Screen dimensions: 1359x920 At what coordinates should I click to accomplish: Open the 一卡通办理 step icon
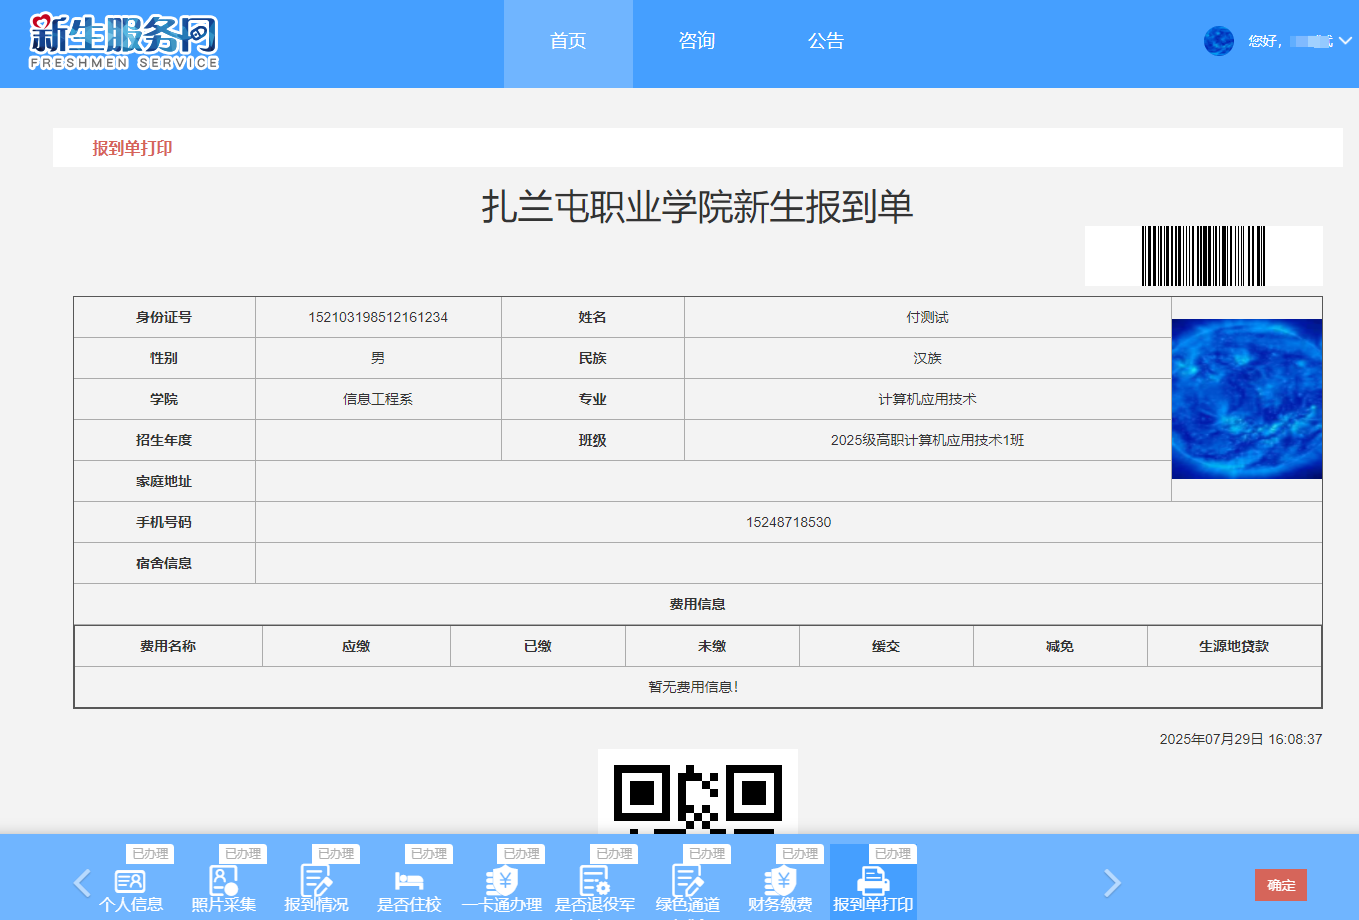pos(502,881)
